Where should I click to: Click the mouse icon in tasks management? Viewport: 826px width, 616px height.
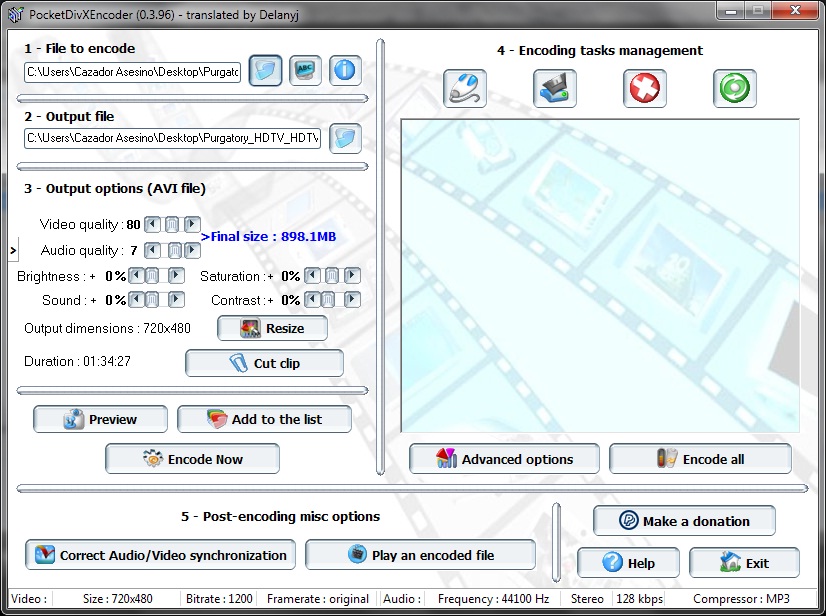coord(465,89)
